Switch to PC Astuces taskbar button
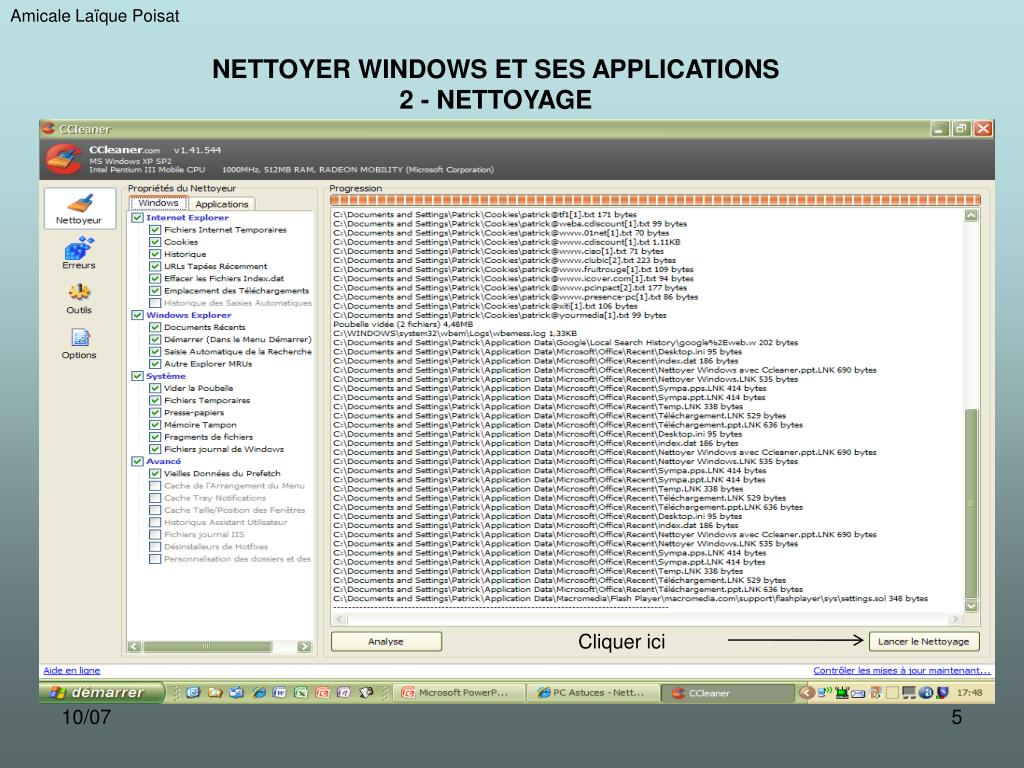The image size is (1024, 768). click(594, 693)
